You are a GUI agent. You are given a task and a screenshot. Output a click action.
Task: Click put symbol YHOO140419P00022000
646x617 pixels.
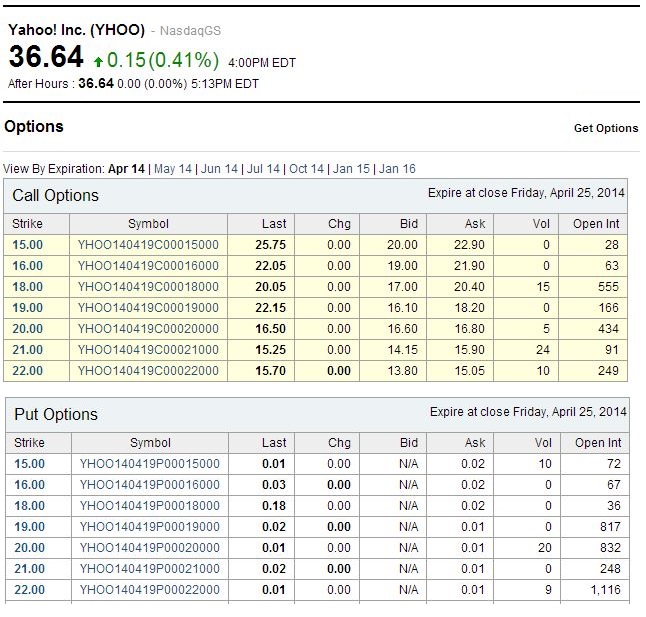click(x=150, y=590)
